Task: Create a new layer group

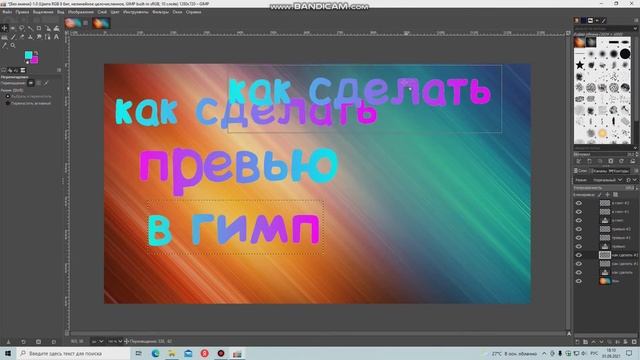Action: tap(585, 342)
